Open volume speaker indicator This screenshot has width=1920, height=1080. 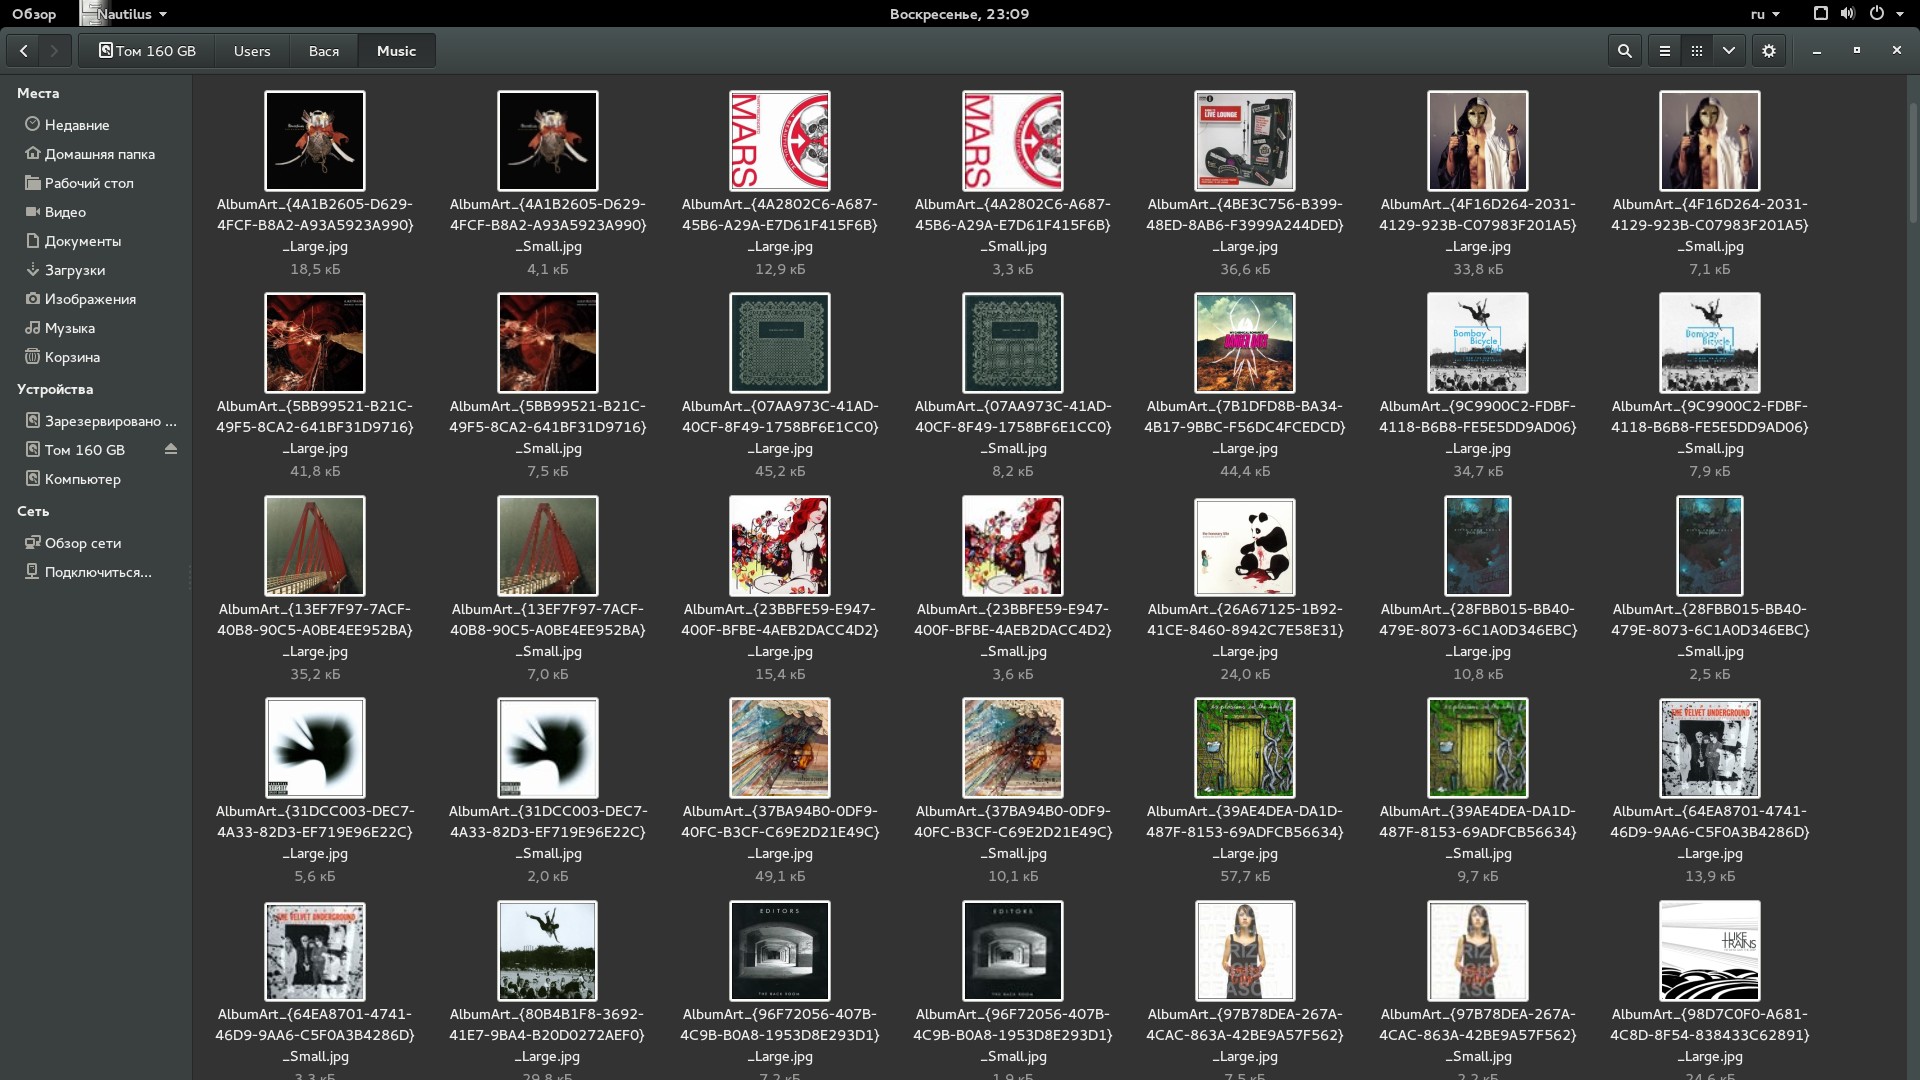click(1847, 14)
